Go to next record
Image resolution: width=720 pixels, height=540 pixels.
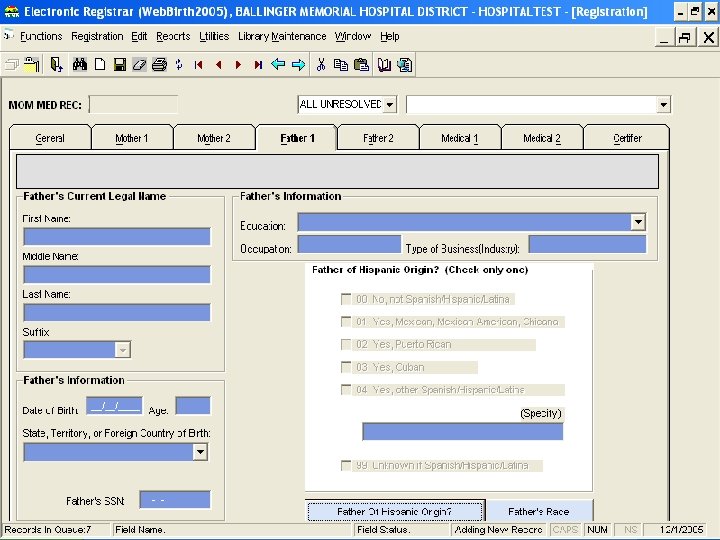(x=238, y=65)
